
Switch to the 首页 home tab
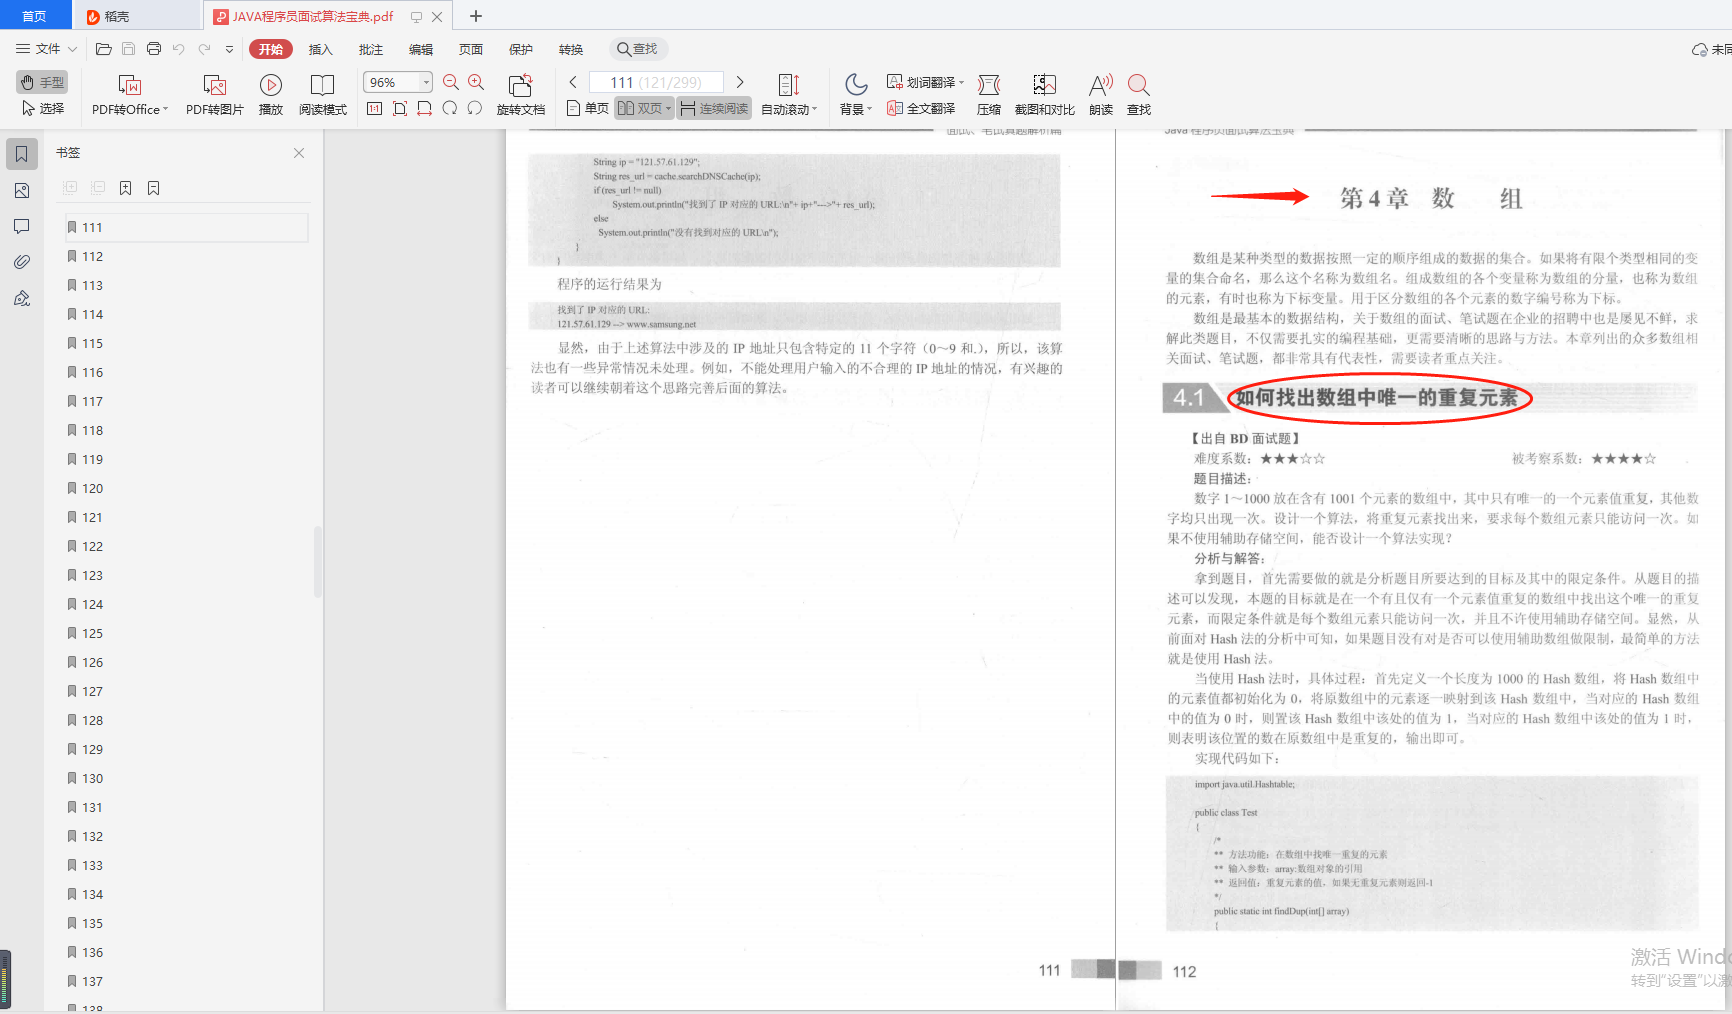pyautogui.click(x=35, y=16)
